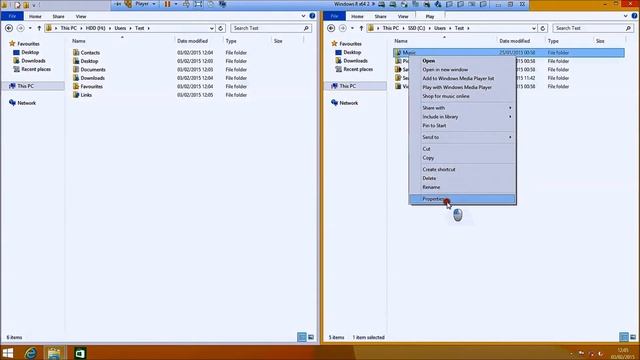Go back in the SSD (C:) Explorer window

(x=331, y=28)
